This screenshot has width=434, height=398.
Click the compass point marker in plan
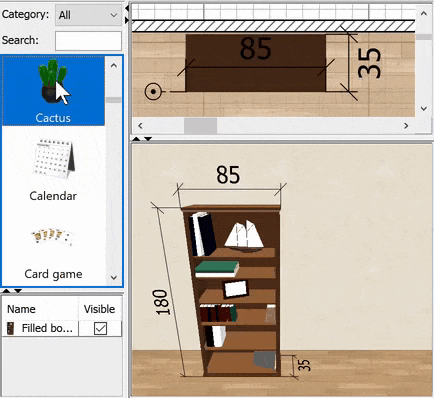click(153, 91)
